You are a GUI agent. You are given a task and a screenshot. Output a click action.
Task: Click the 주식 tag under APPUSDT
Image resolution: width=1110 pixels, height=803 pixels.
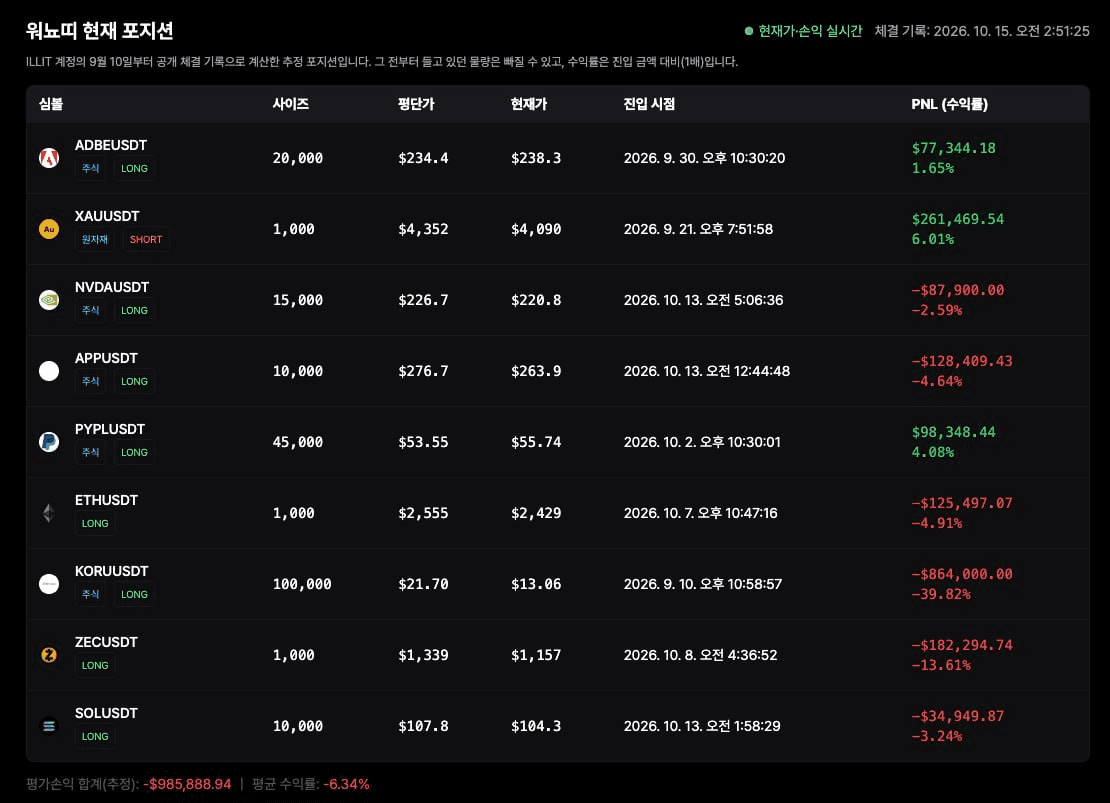(91, 381)
